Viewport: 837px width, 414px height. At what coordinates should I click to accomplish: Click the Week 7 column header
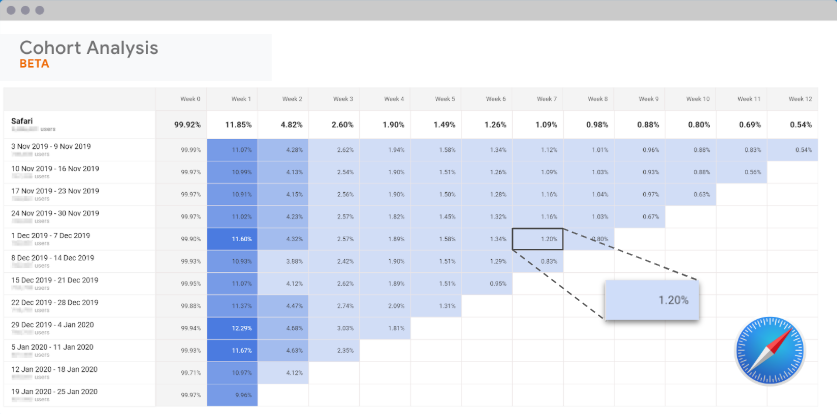[x=545, y=99]
